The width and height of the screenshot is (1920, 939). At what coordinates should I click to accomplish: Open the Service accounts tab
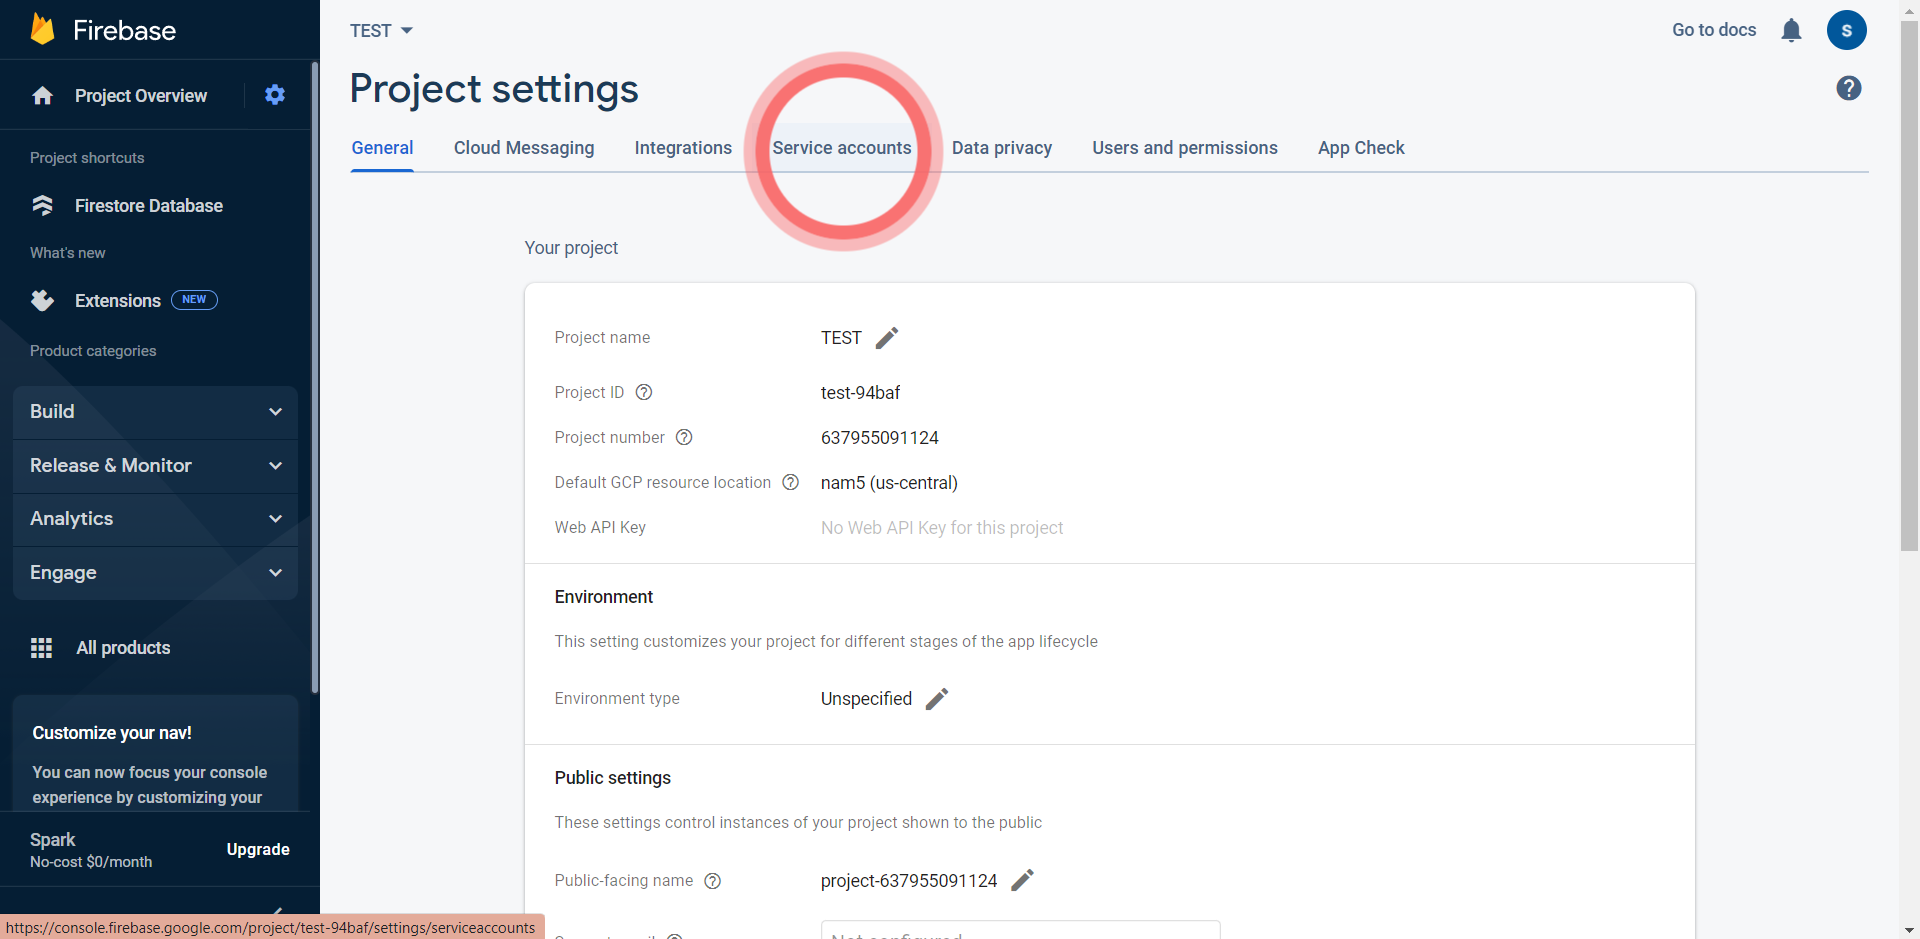(842, 148)
